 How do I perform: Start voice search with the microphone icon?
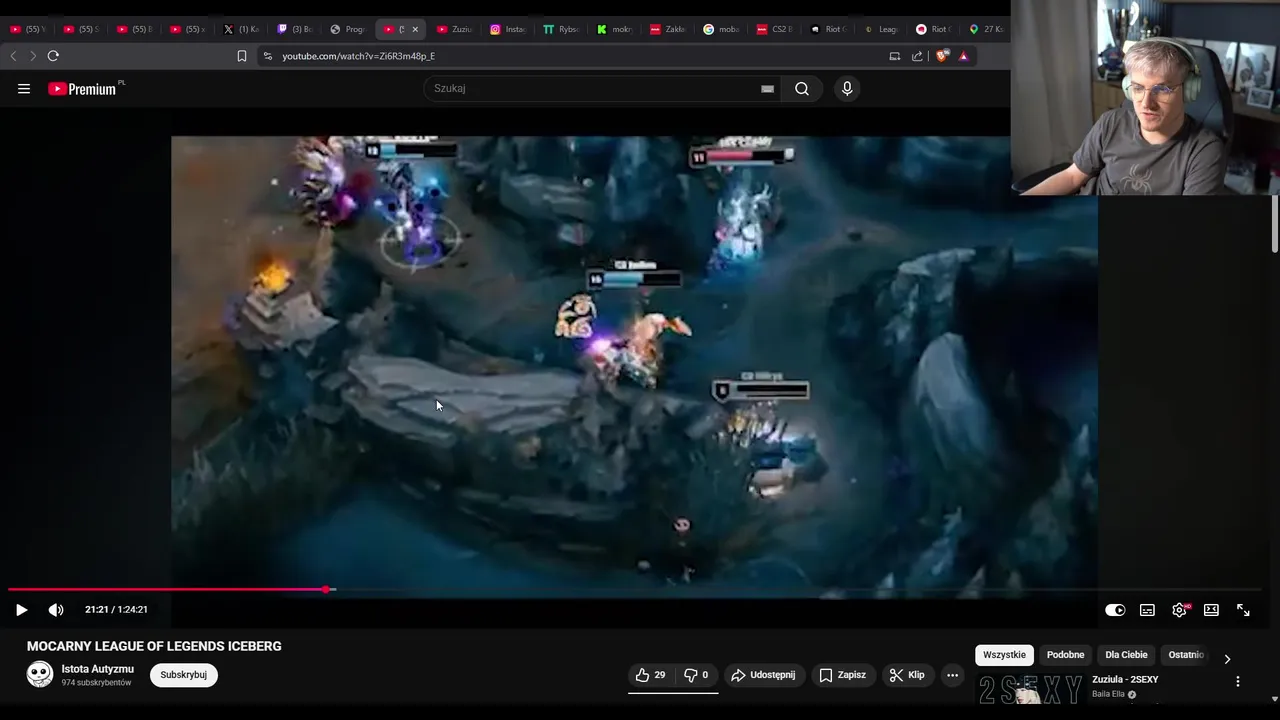tap(847, 89)
